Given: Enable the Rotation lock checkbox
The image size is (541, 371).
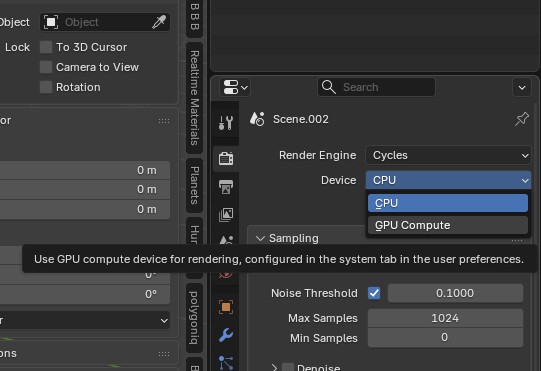Looking at the screenshot, I should click(46, 87).
